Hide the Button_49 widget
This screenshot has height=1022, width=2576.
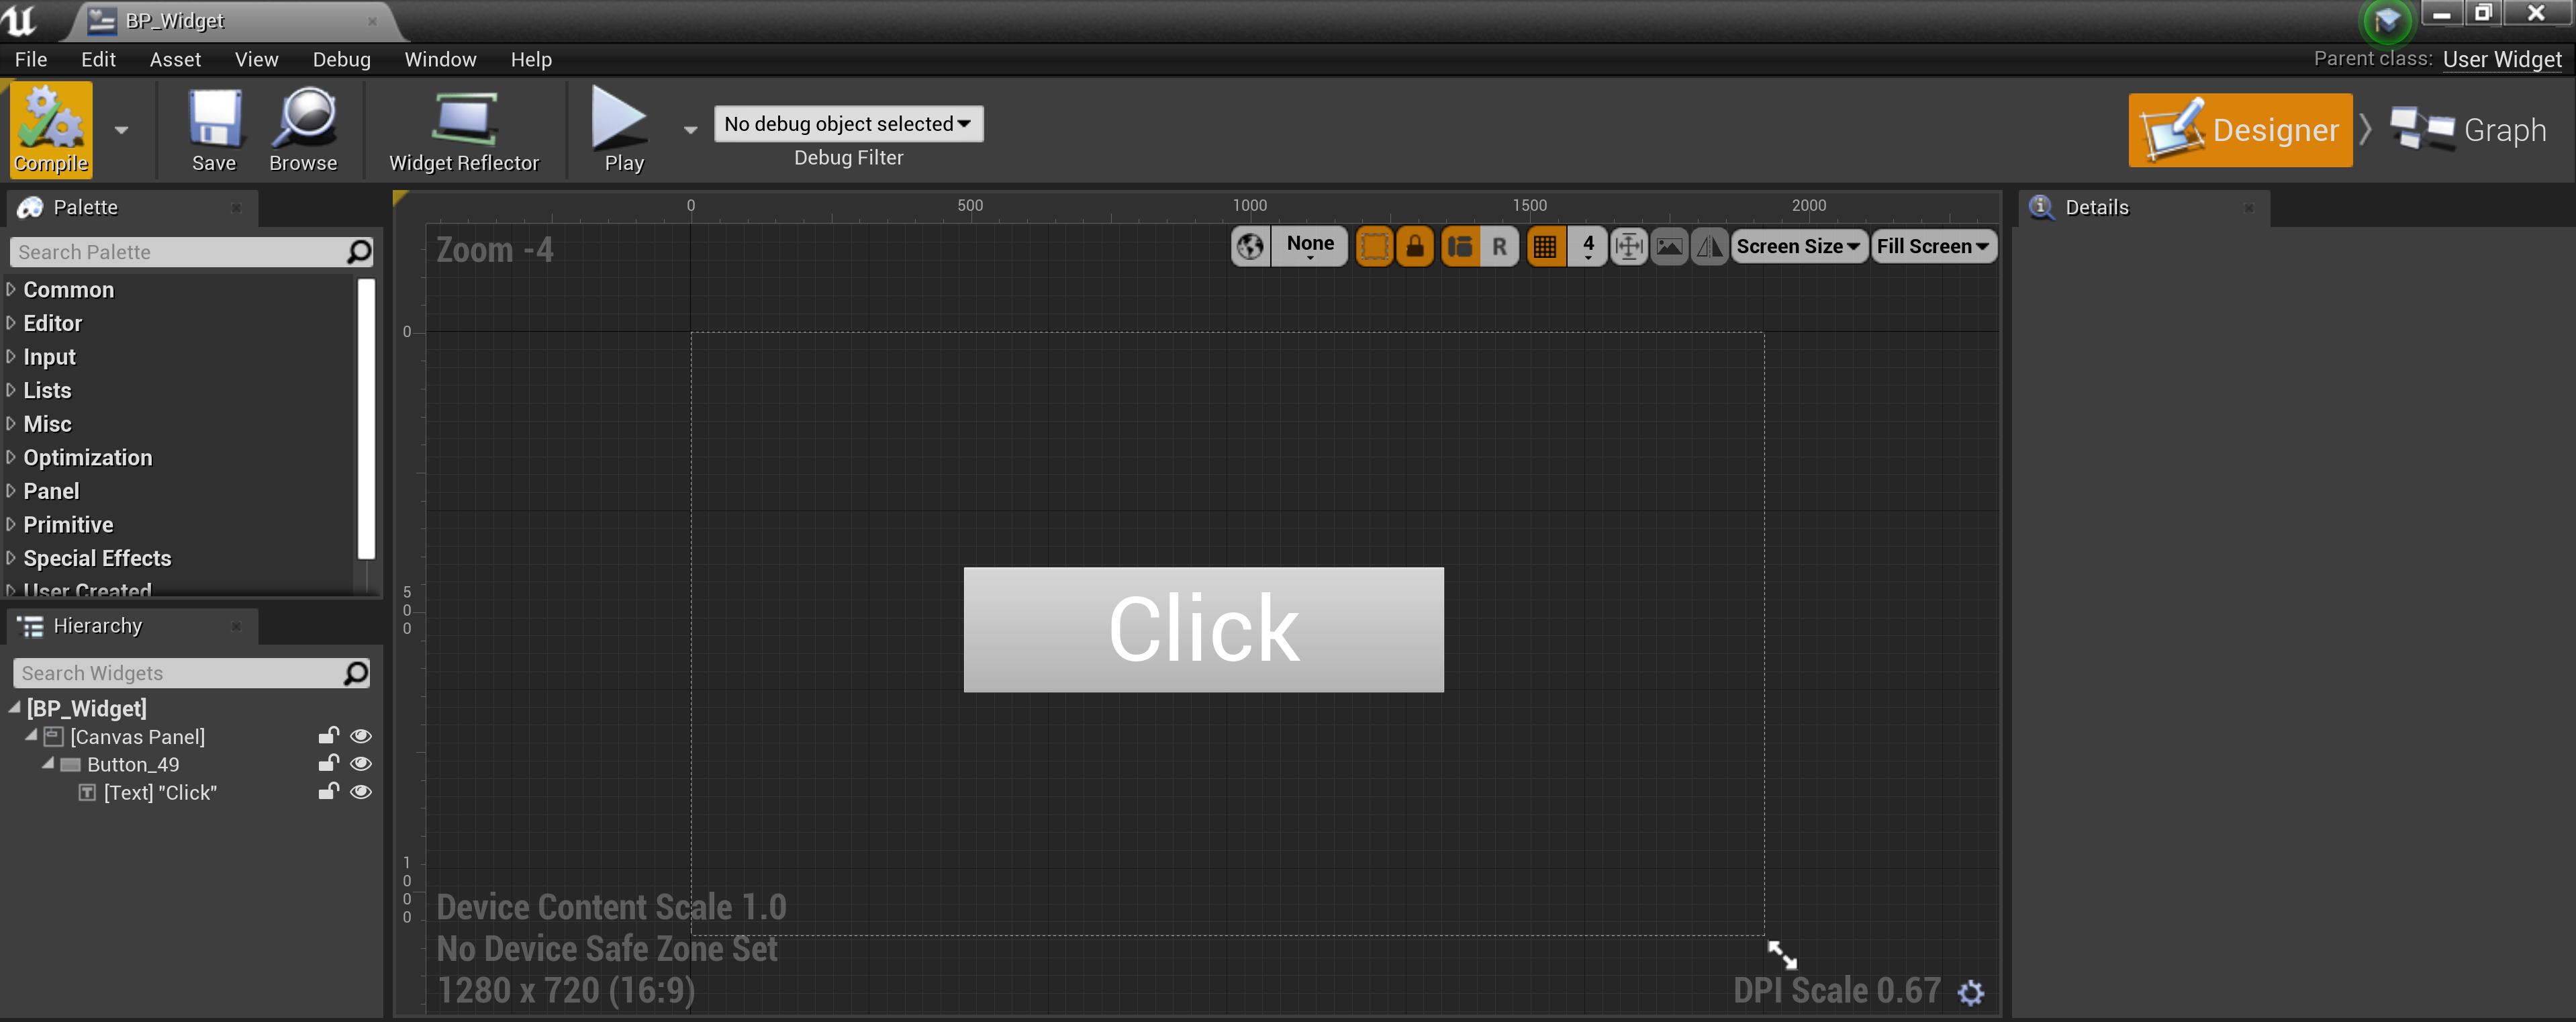tap(361, 763)
